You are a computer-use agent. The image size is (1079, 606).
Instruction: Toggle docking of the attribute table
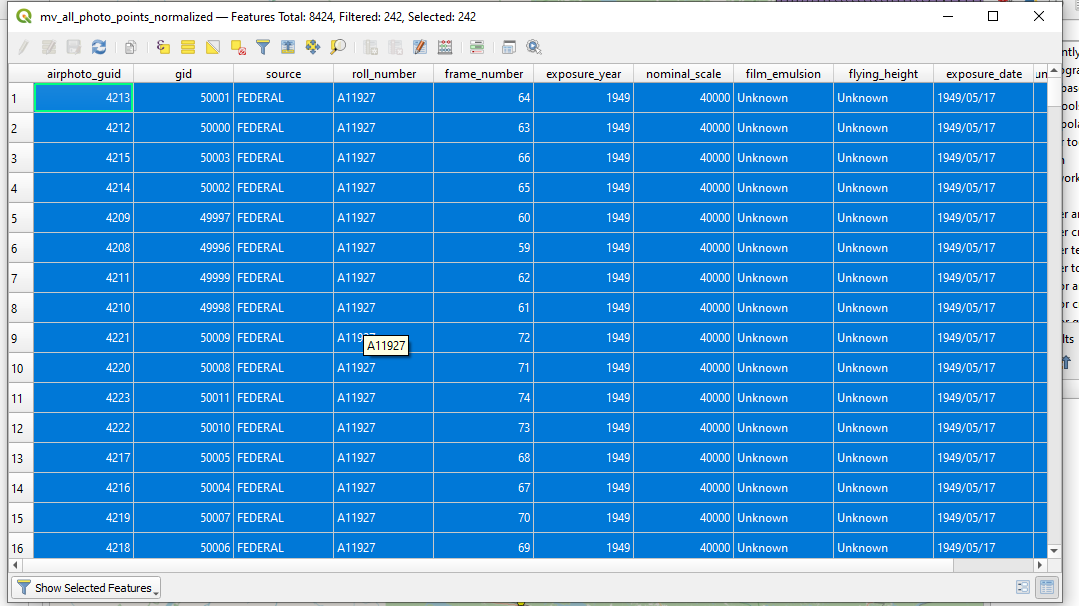pos(509,47)
